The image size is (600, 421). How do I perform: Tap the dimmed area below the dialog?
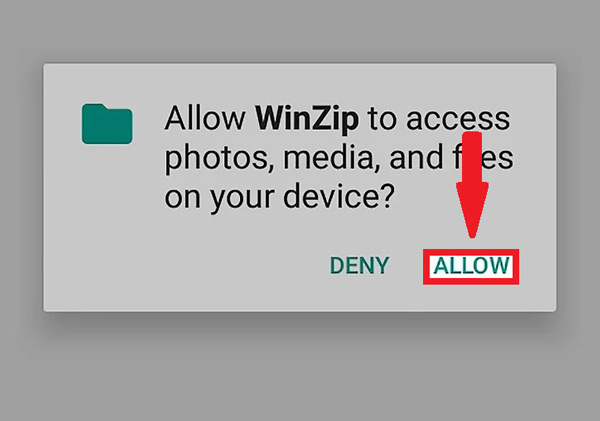tap(300, 367)
